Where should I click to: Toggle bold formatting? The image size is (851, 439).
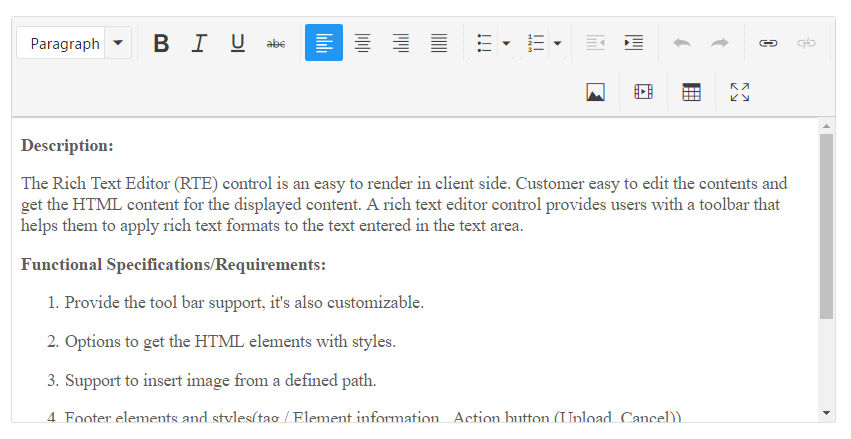click(161, 43)
